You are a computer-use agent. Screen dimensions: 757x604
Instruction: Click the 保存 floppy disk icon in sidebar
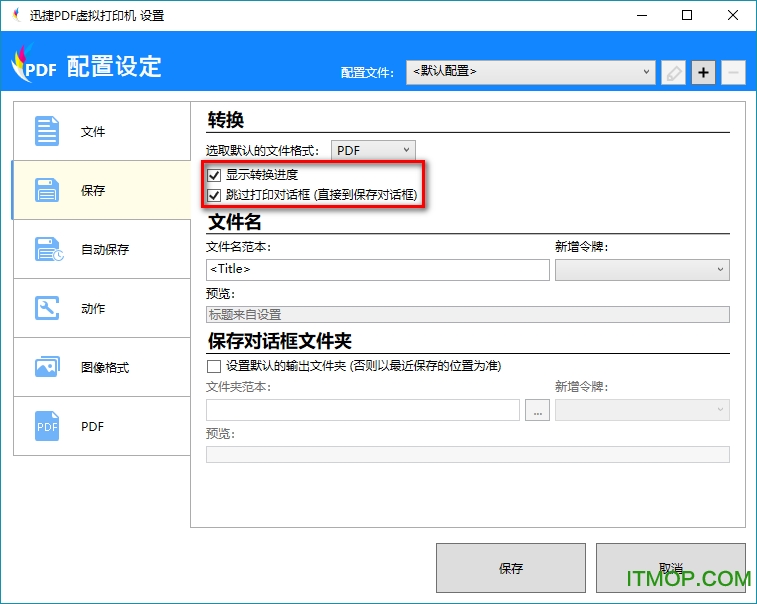pyautogui.click(x=47, y=190)
